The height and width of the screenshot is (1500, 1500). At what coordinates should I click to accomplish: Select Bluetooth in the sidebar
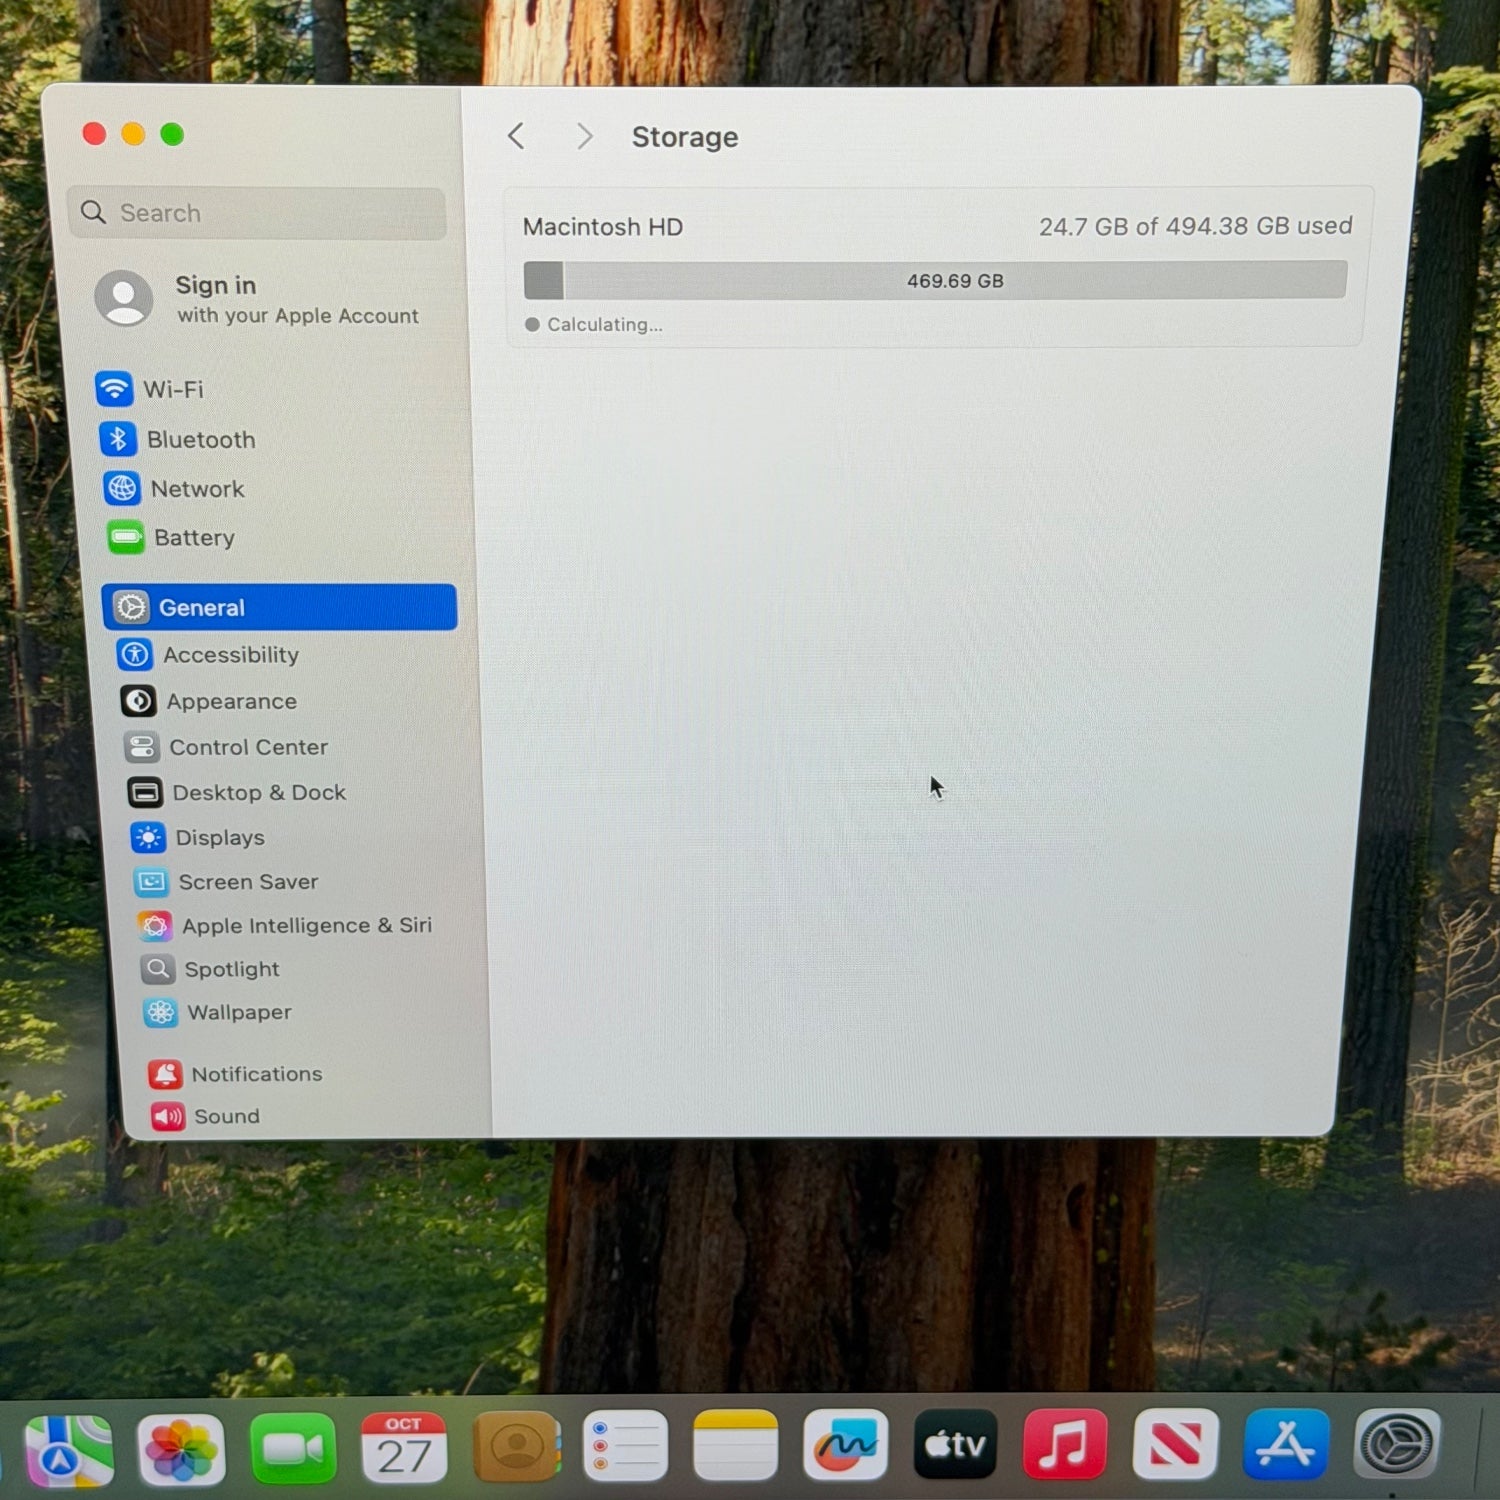tap(200, 440)
